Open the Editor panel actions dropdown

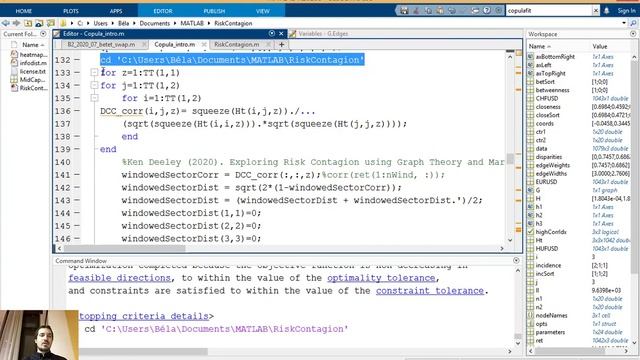272,33
